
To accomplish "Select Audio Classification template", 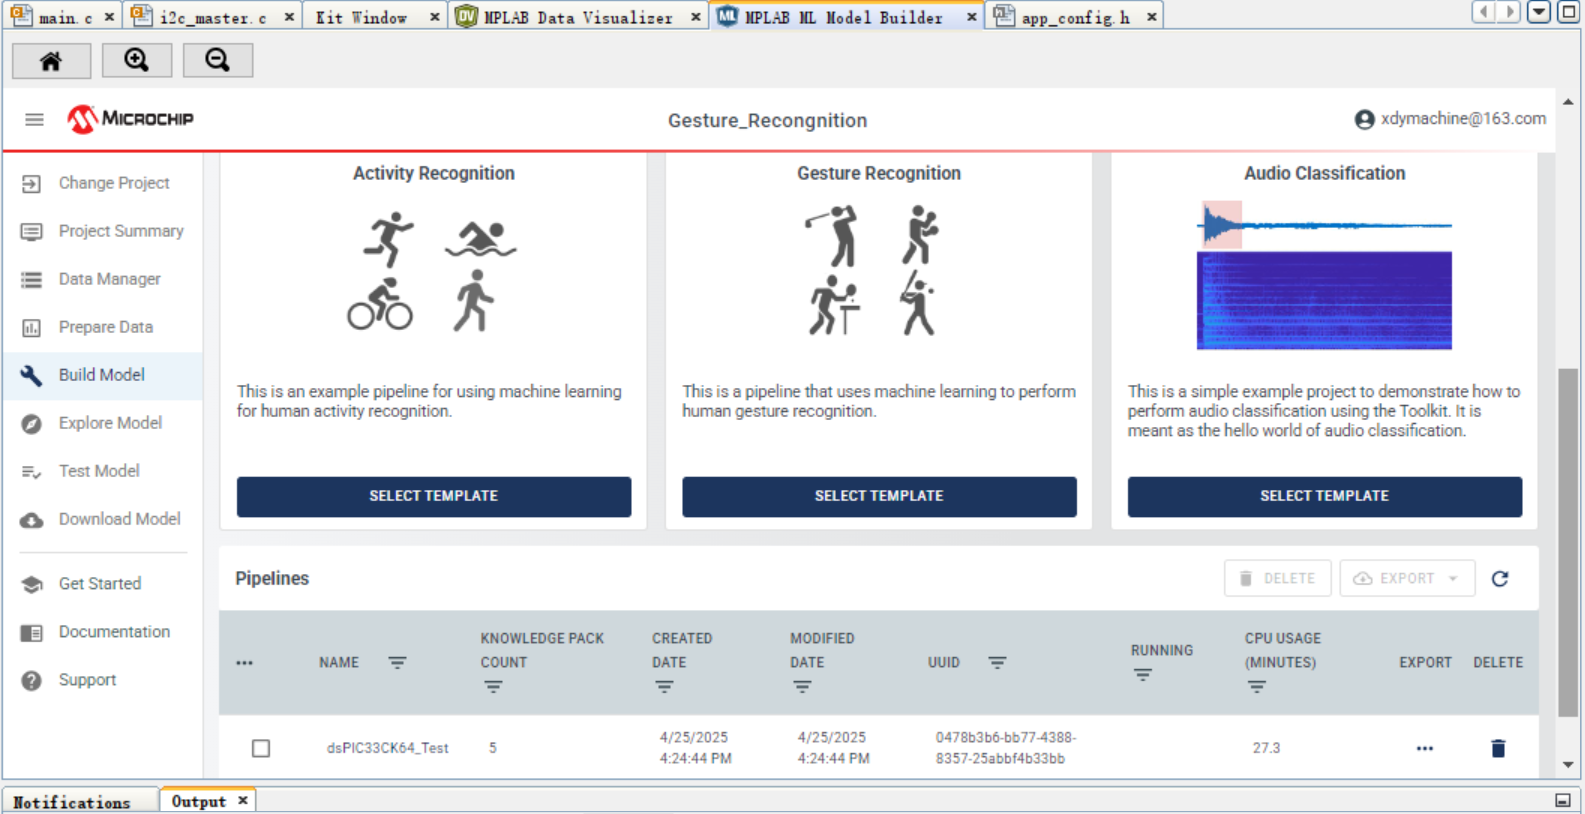I will click(1325, 496).
